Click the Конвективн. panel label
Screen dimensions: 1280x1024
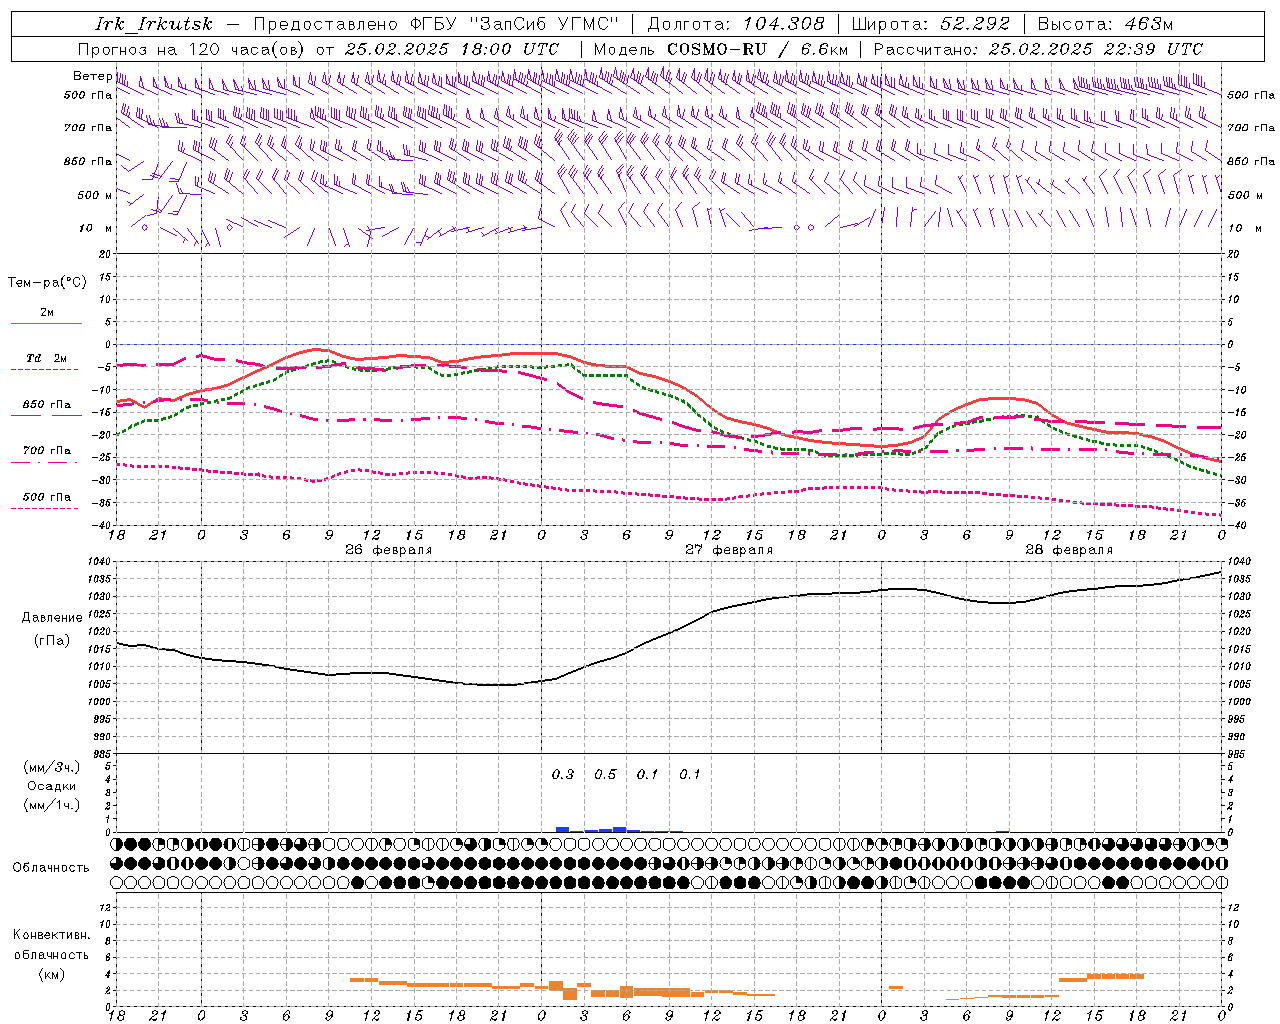(x=51, y=935)
